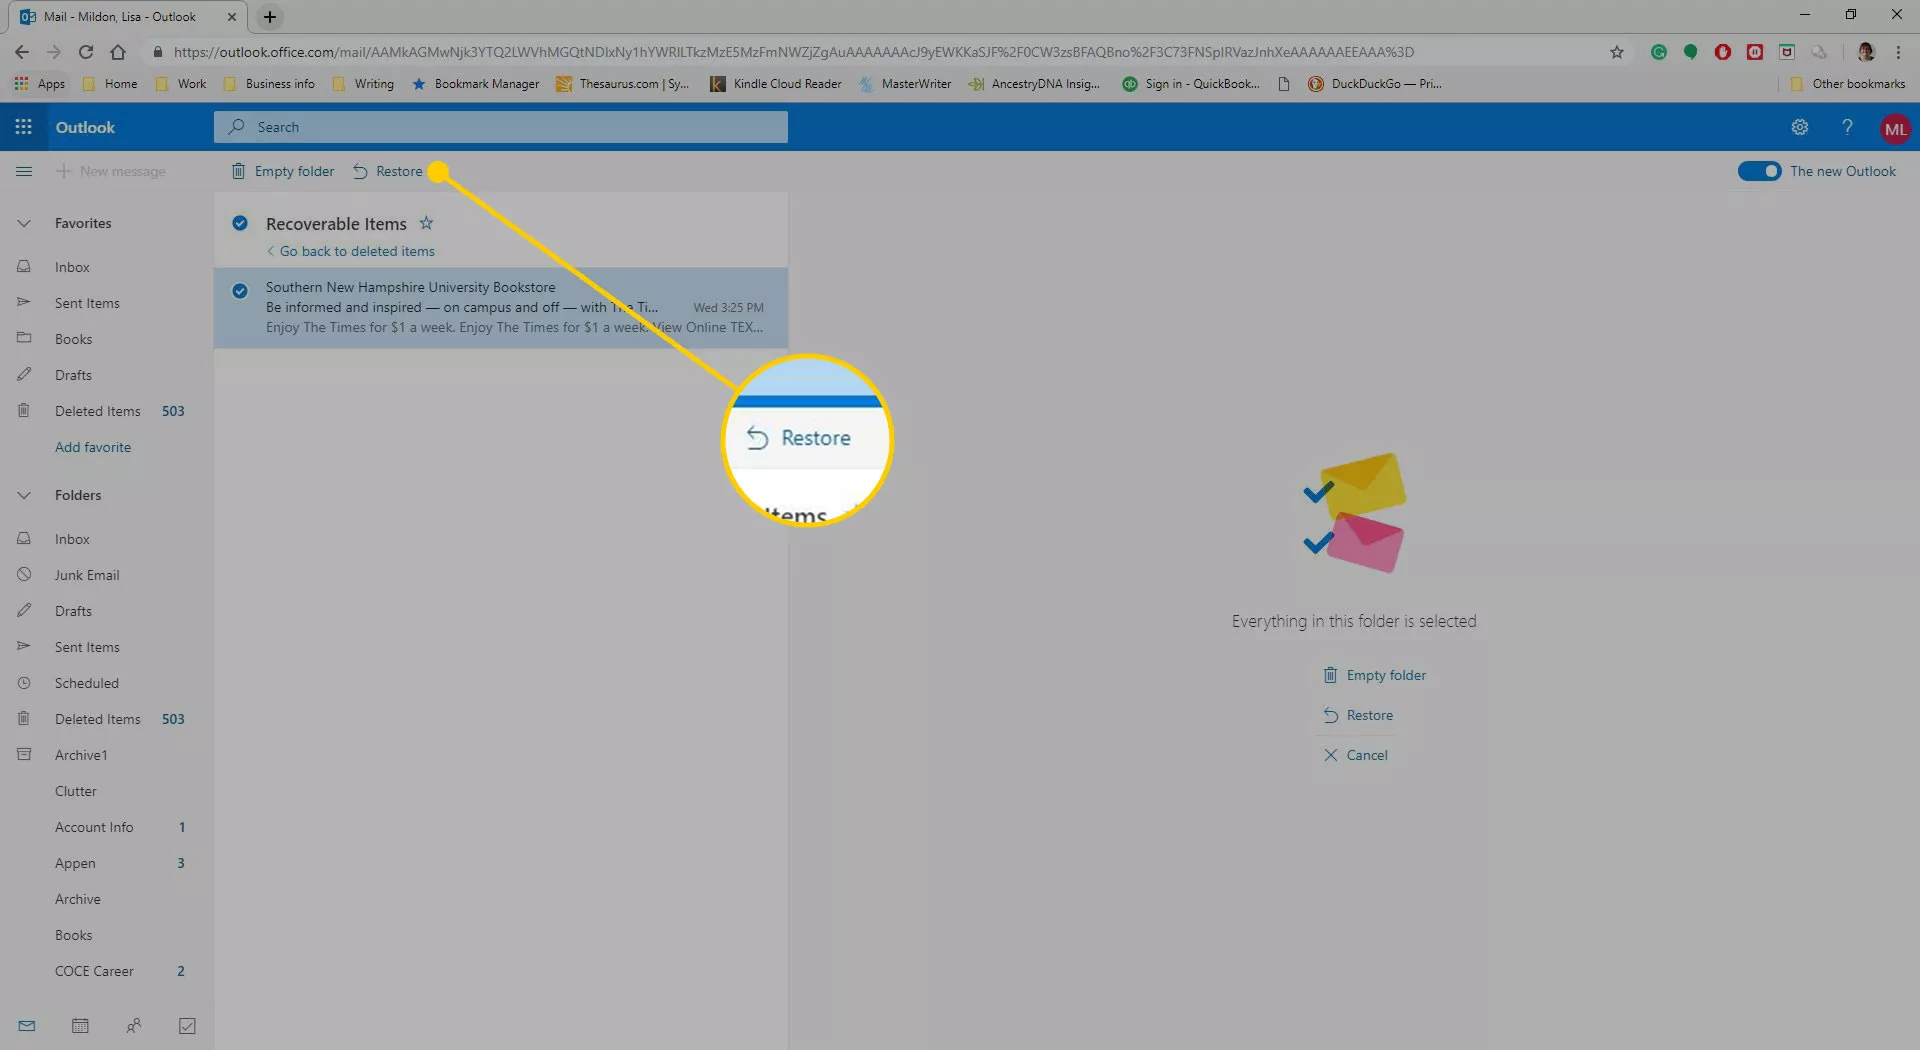The height and width of the screenshot is (1050, 1920).
Task: Click the Grammarly extension icon
Action: (x=1659, y=52)
